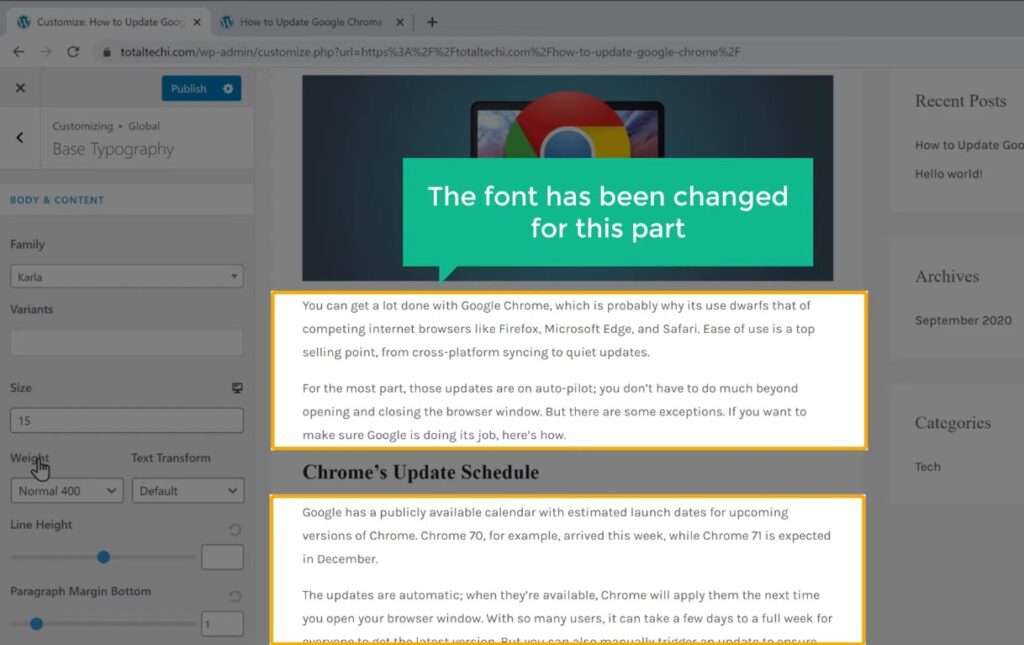Adjust the Line Height slider handle
Image resolution: width=1024 pixels, height=645 pixels.
(x=104, y=557)
